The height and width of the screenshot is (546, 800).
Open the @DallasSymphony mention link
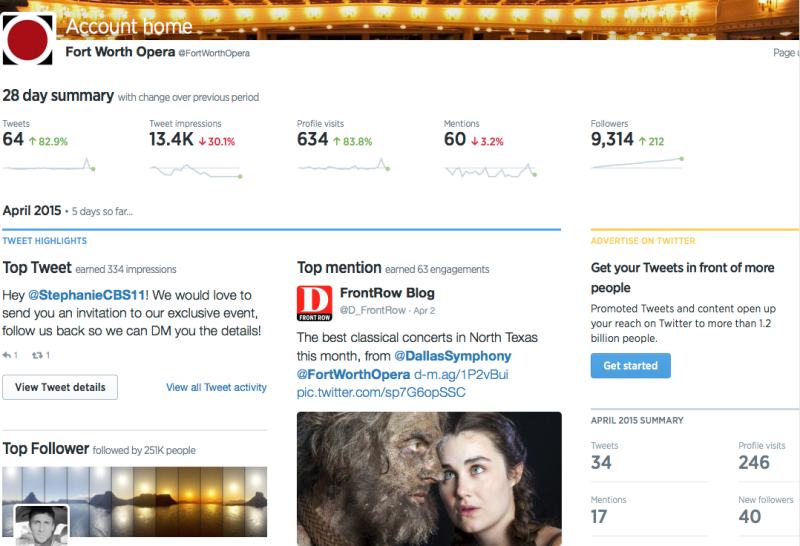pos(453,356)
